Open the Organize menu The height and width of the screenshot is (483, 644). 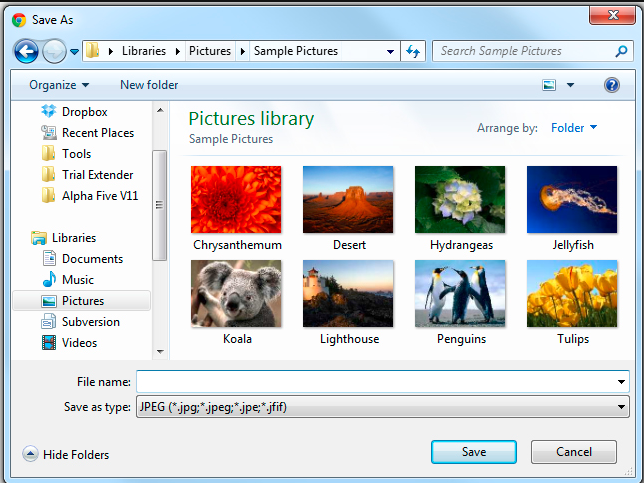[59, 85]
